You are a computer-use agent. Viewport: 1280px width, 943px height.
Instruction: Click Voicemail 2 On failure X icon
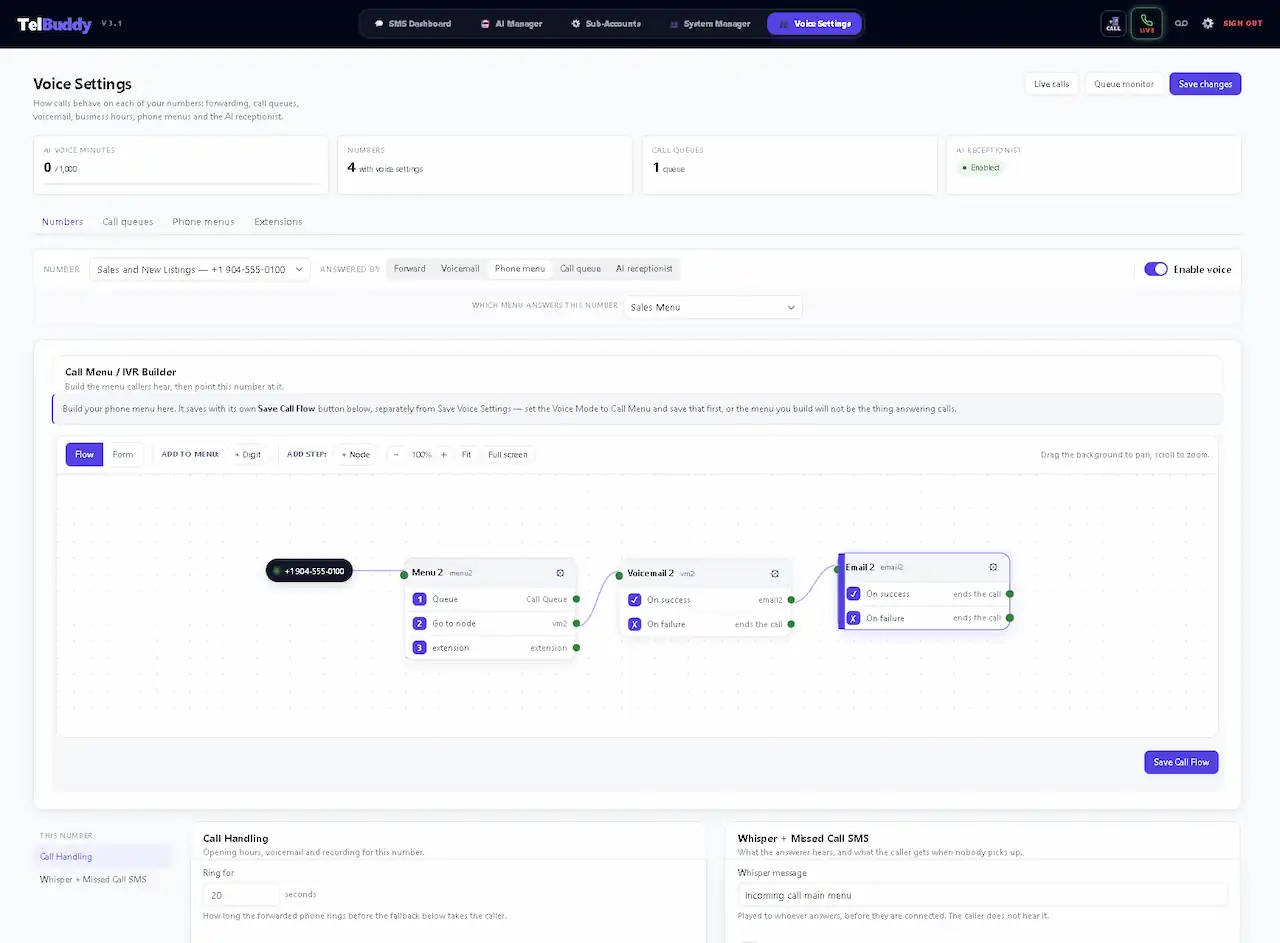[635, 624]
